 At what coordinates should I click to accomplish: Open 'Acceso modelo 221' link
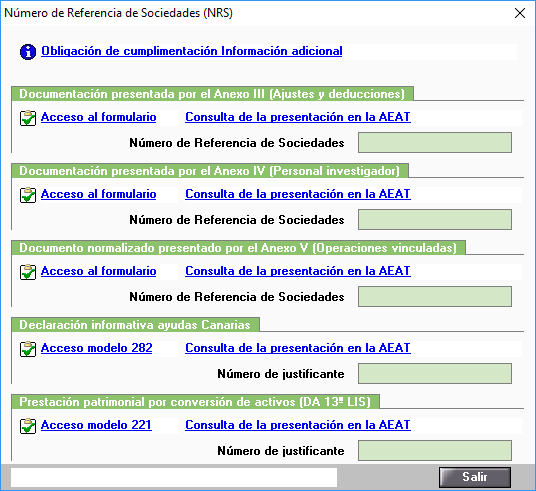point(96,425)
